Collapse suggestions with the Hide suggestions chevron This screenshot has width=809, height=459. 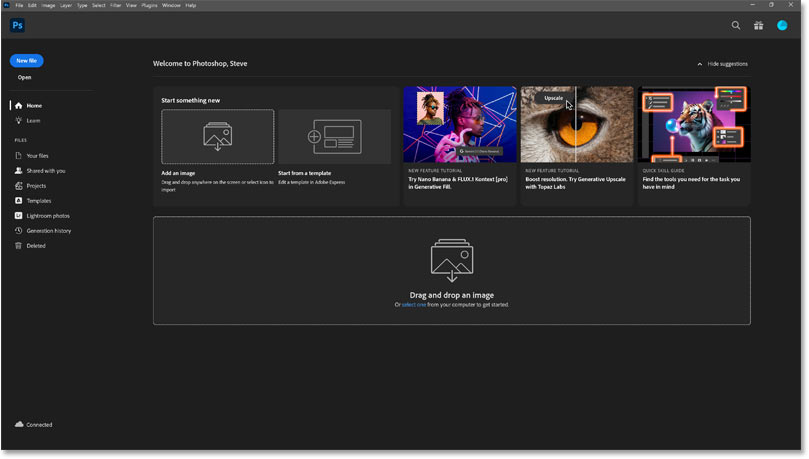700,64
